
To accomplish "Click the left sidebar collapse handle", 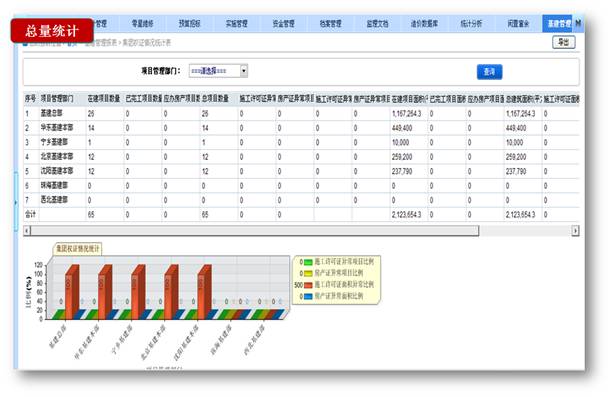I will [x=16, y=202].
